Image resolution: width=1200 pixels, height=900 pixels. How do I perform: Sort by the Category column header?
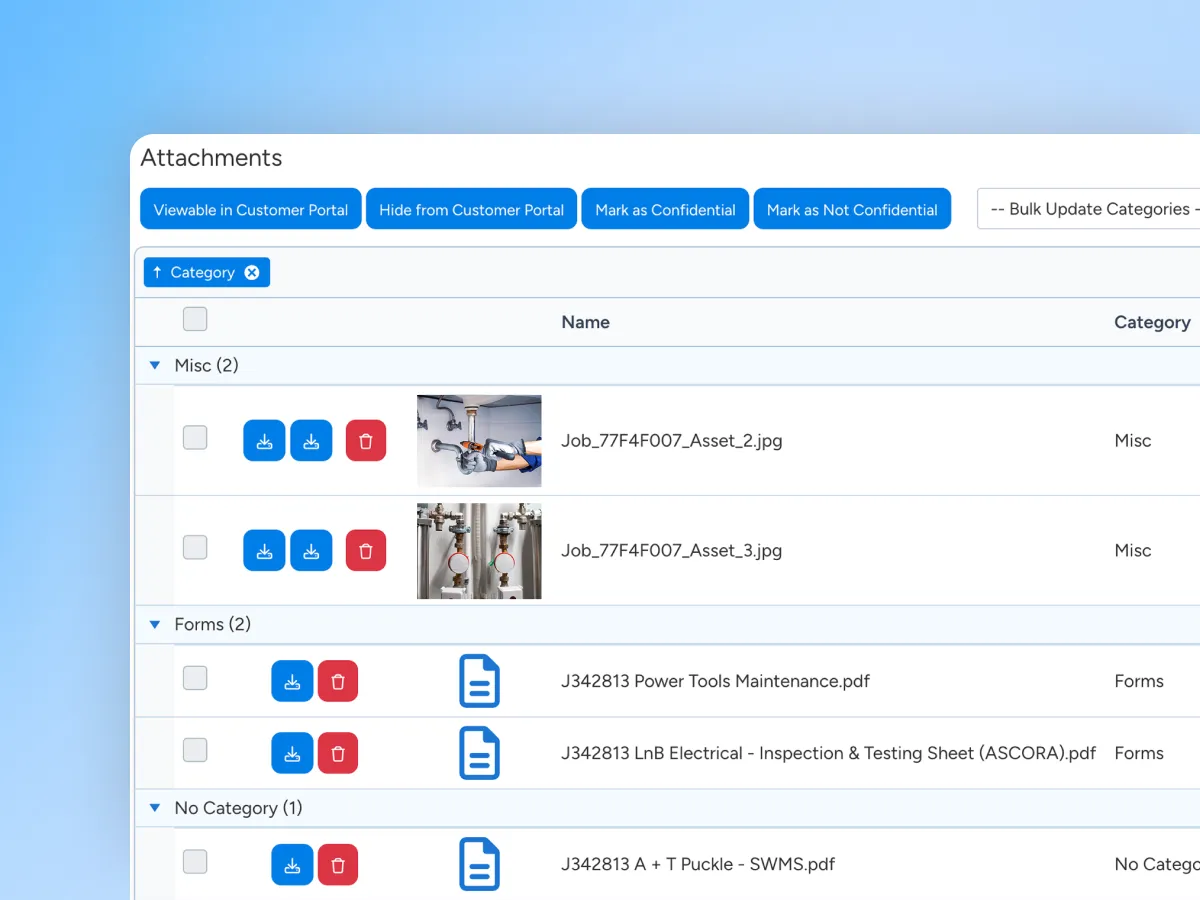click(1152, 322)
